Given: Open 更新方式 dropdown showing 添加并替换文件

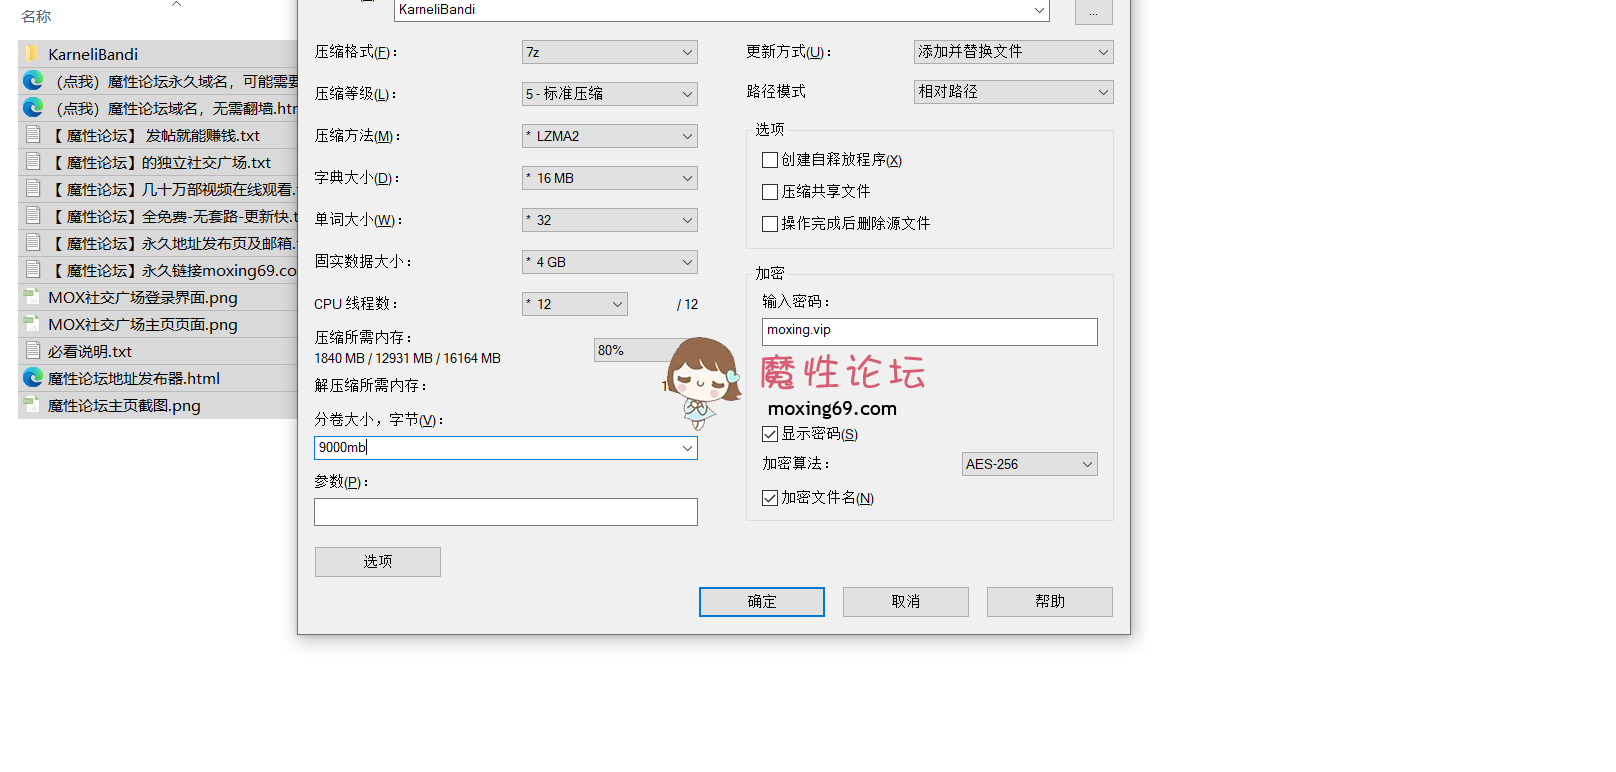Looking at the screenshot, I should click(x=1013, y=52).
